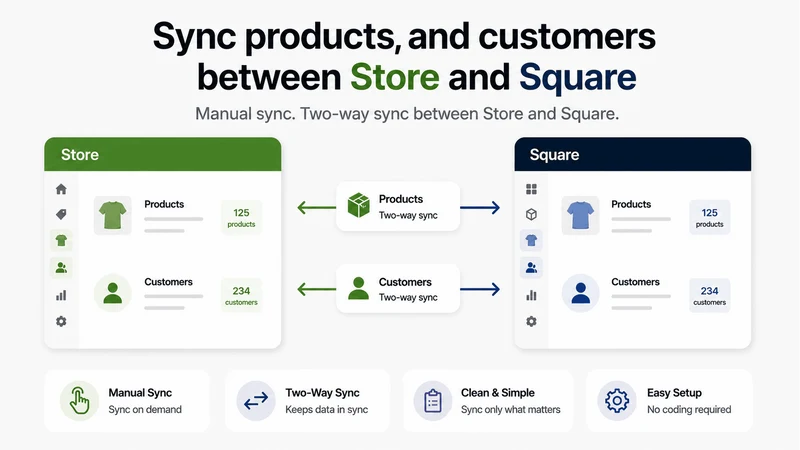This screenshot has width=800, height=450.
Task: Click the two-way arrows Two-Way Sync icon
Action: pos(256,401)
